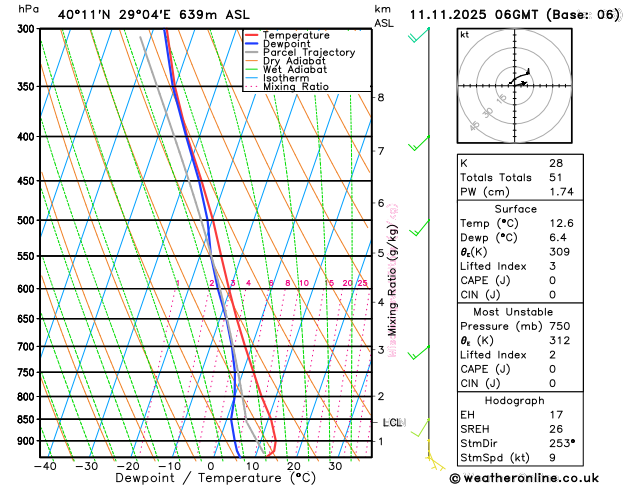Click the coordinates title '40°11'N 29°04'E 639m ASL'
The height and width of the screenshot is (486, 629).
(x=154, y=15)
